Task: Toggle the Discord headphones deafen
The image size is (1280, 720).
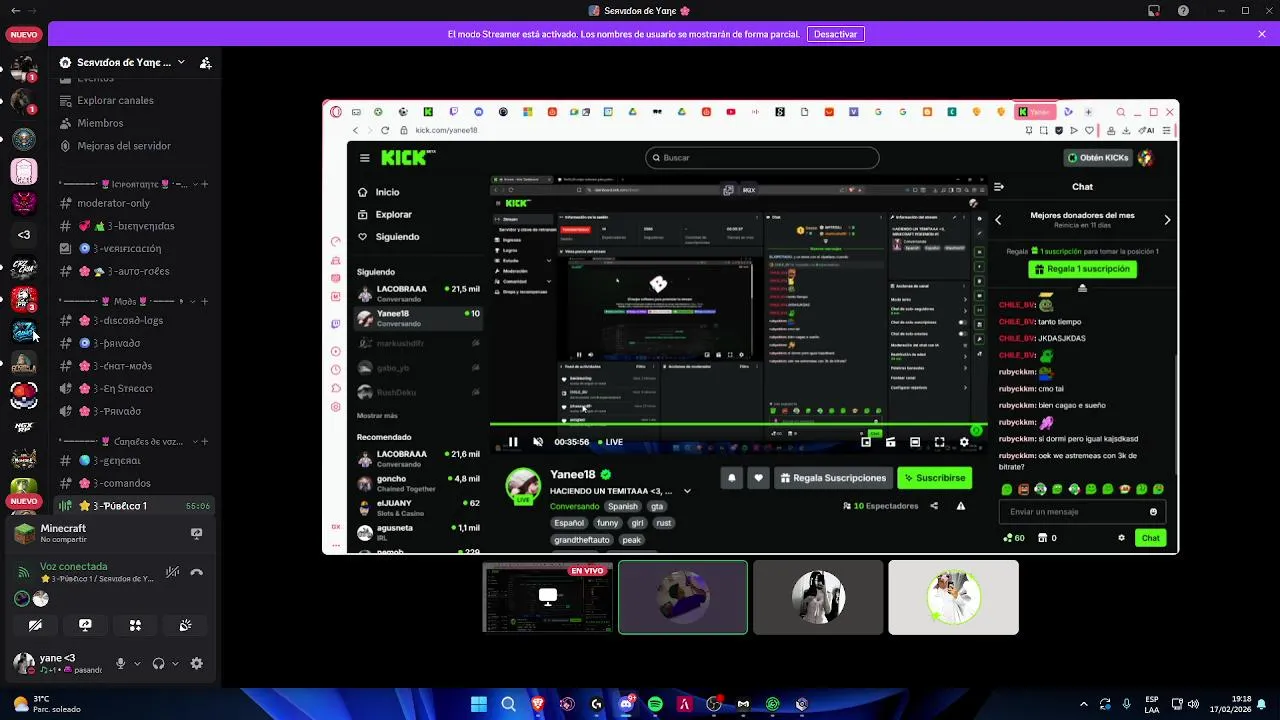Action: point(158,663)
